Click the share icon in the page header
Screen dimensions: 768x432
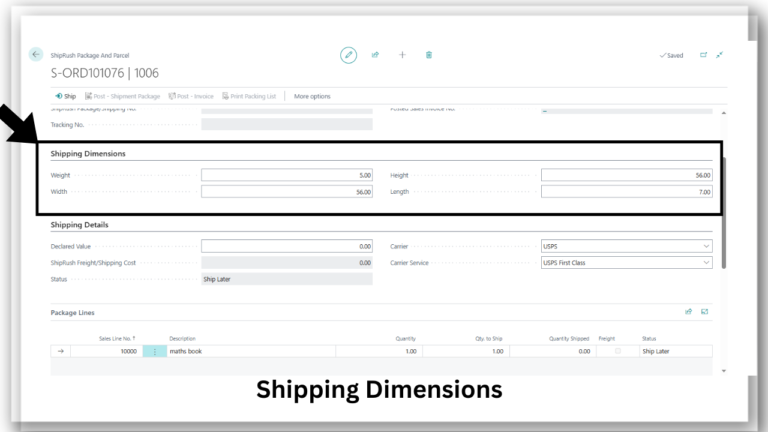coord(375,55)
